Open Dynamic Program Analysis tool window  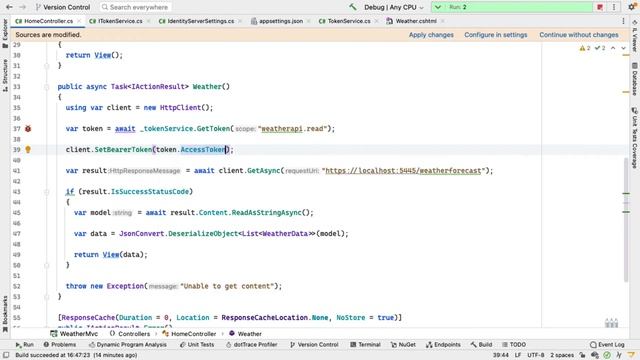[x=127, y=344]
